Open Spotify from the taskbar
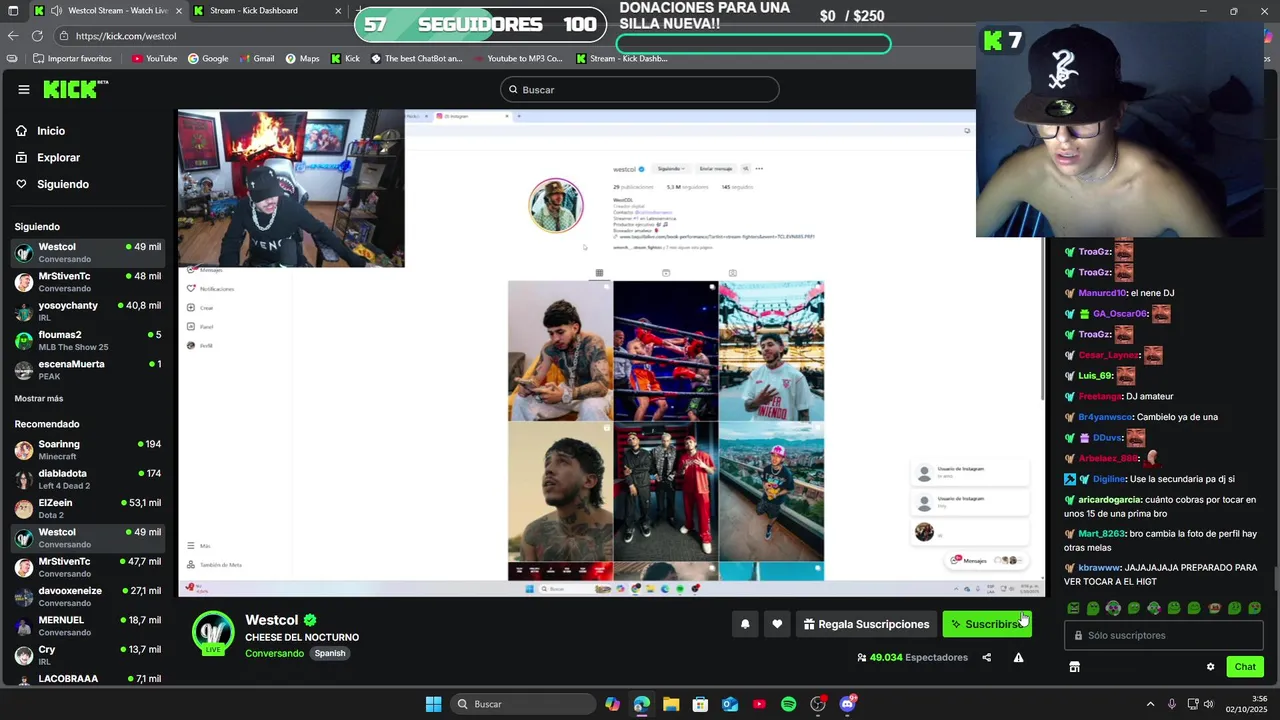This screenshot has height=720, width=1280. tap(788, 704)
